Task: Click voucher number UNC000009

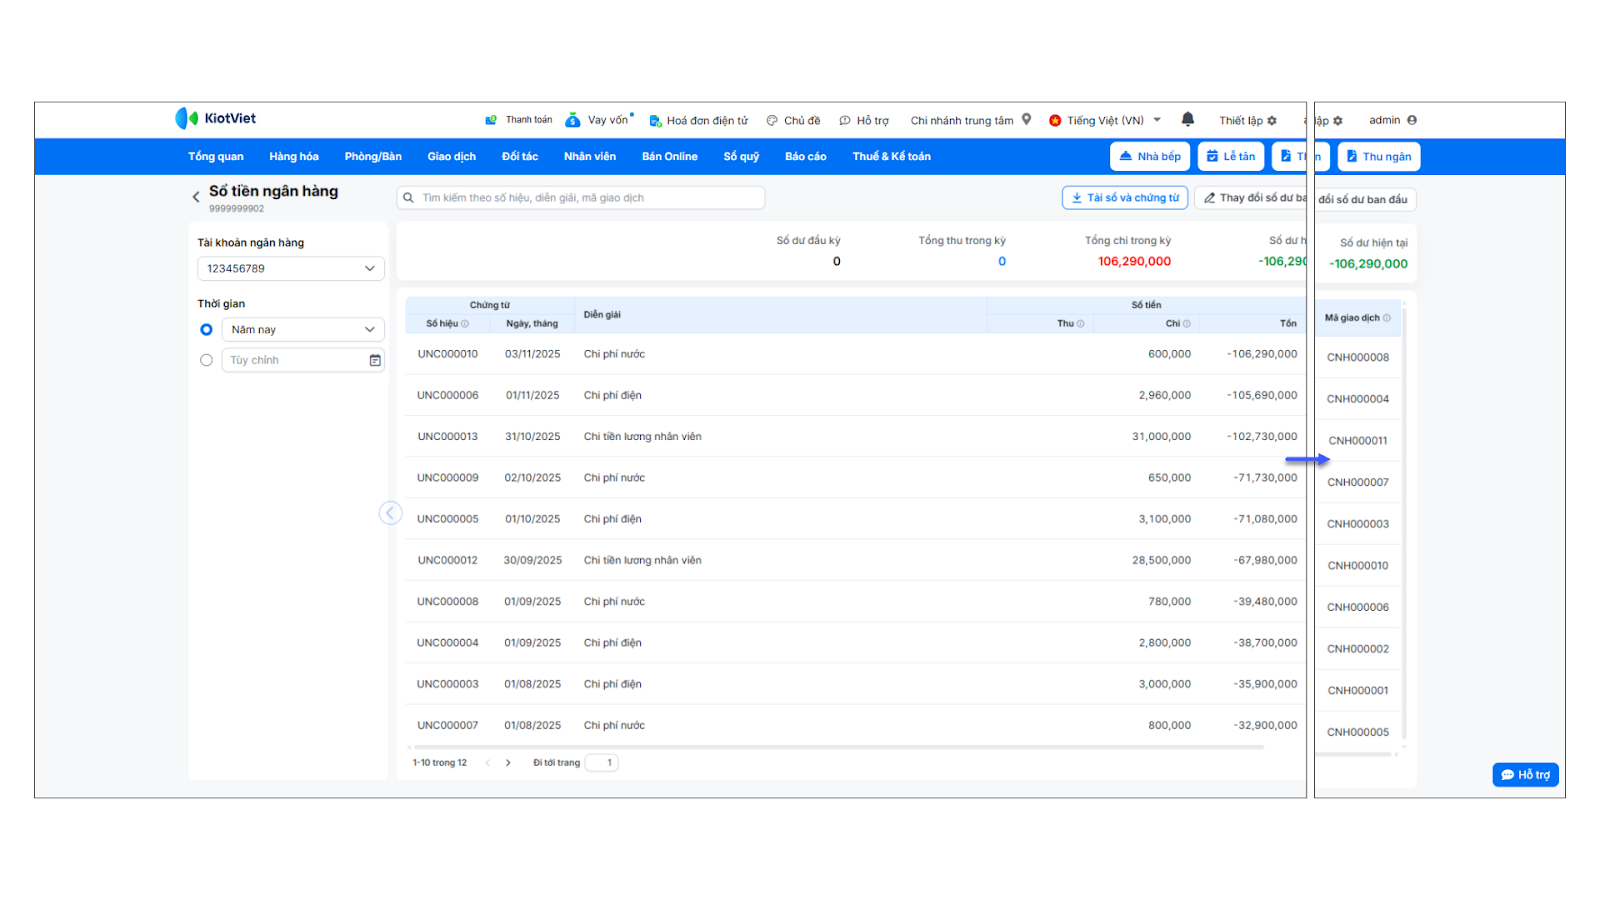Action: 448,478
